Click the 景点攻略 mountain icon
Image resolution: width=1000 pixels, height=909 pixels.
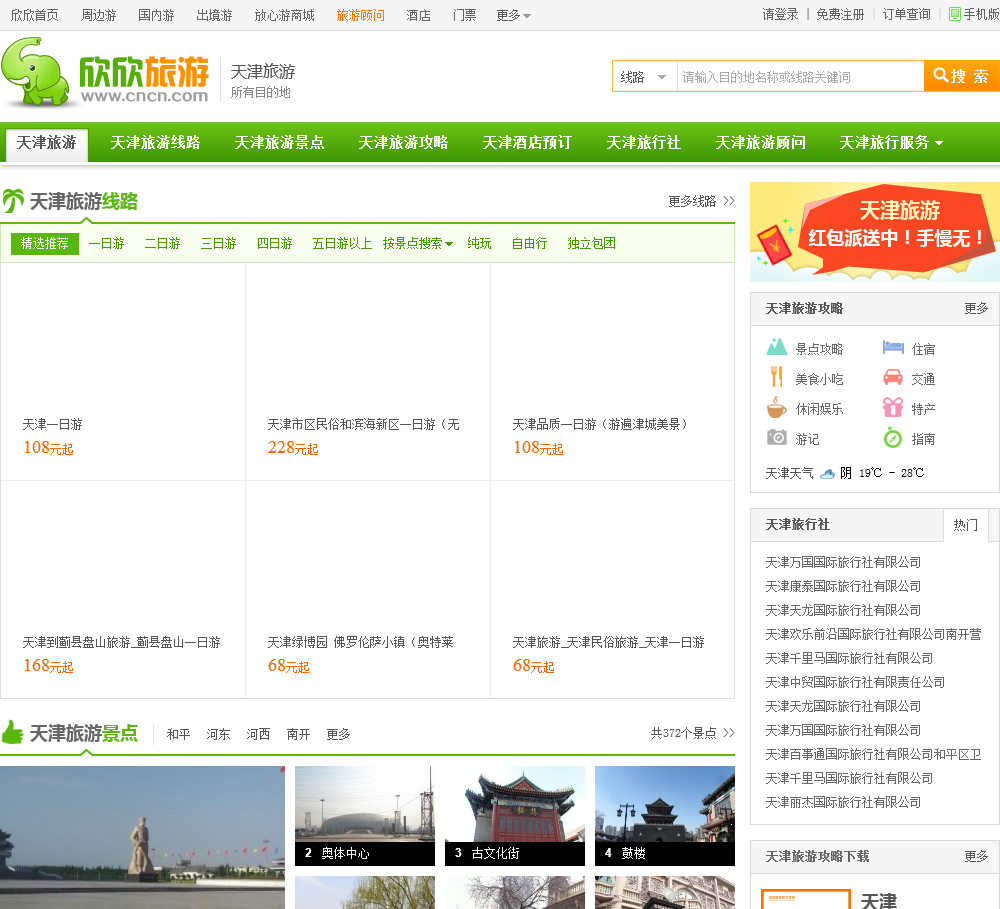pyautogui.click(x=776, y=348)
